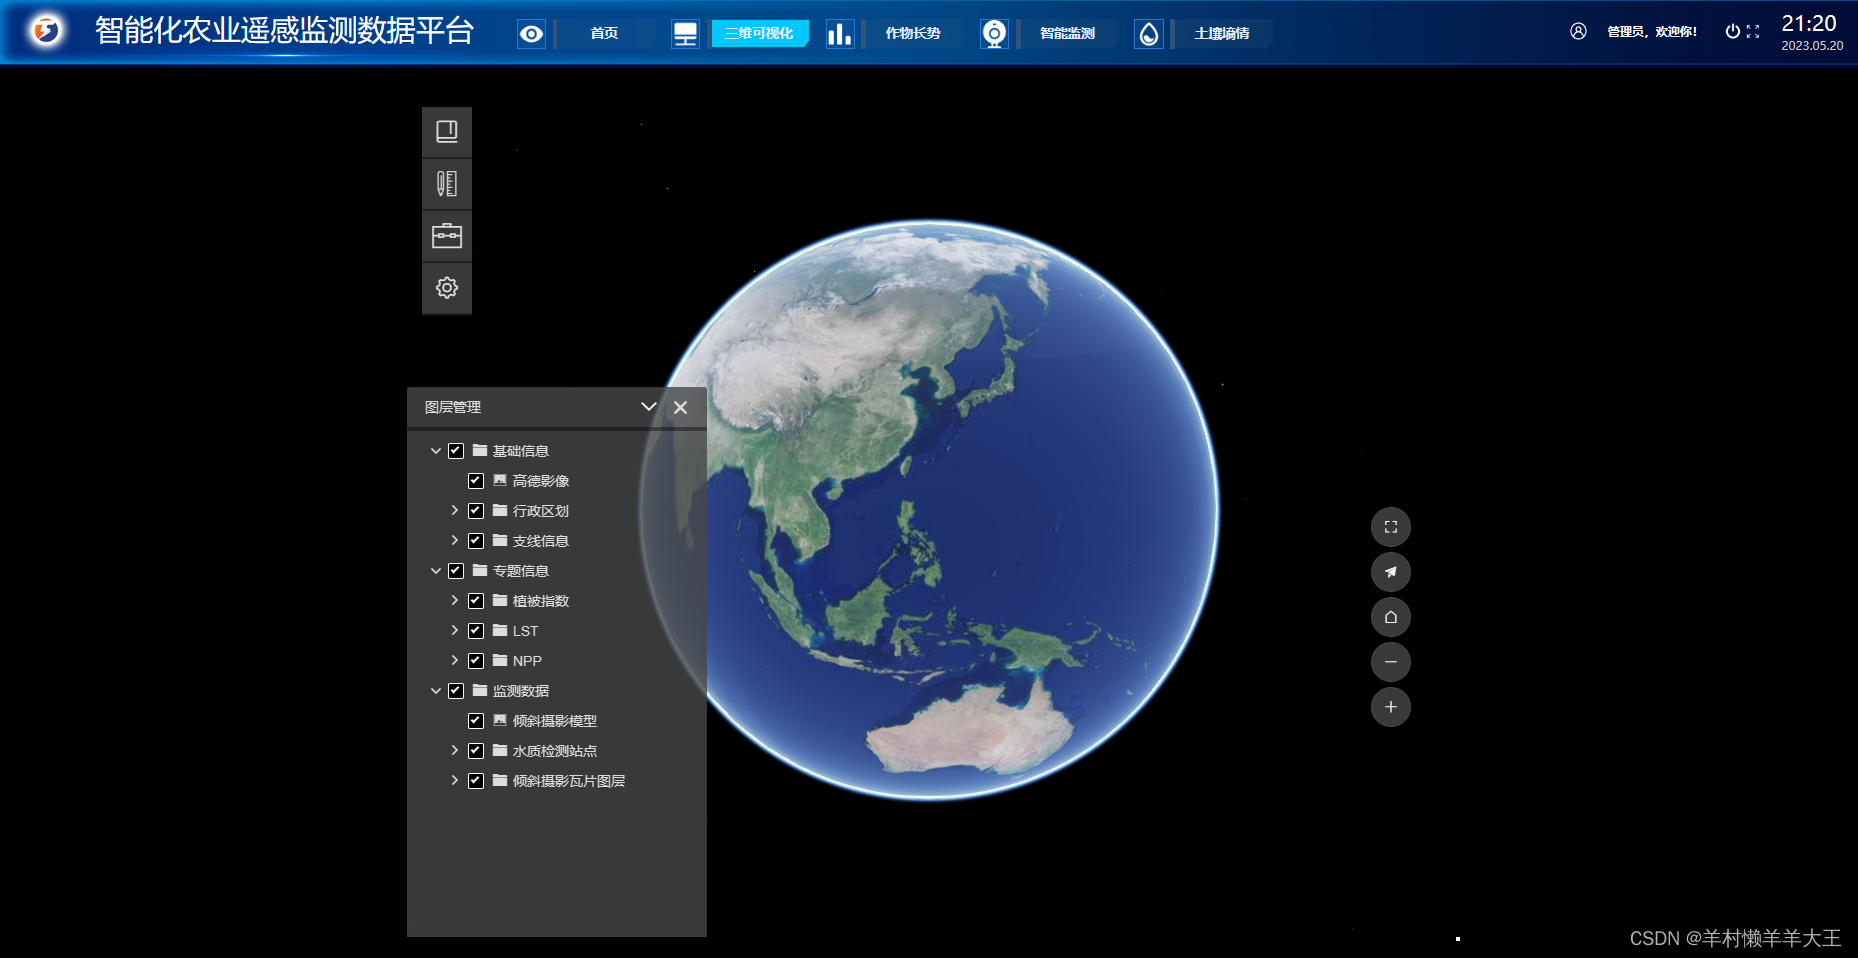Disable the 倾斜摄影模型 layer

[x=476, y=721]
